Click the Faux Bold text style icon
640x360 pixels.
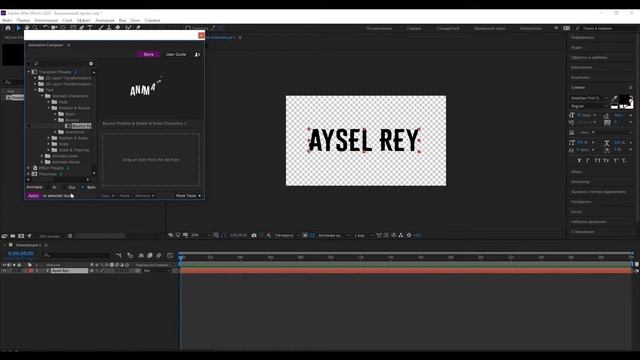579,160
